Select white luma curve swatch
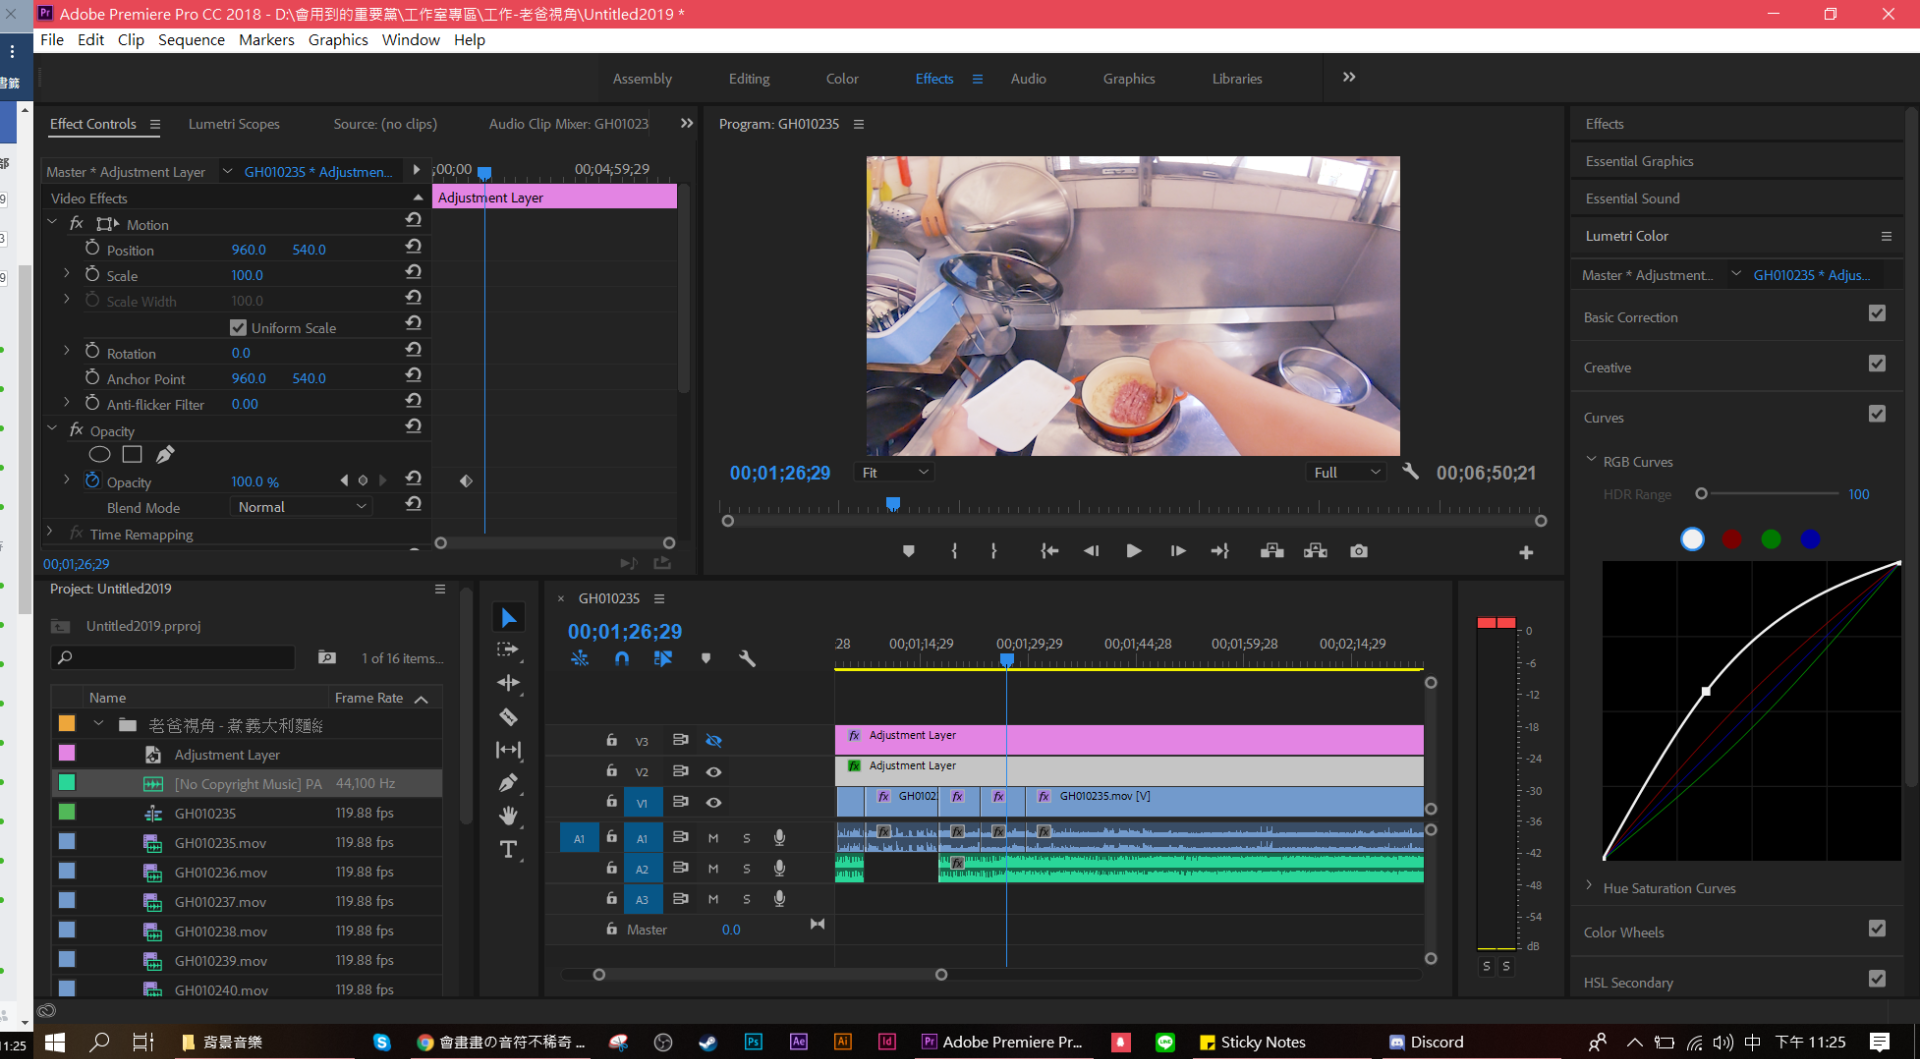 coord(1692,539)
